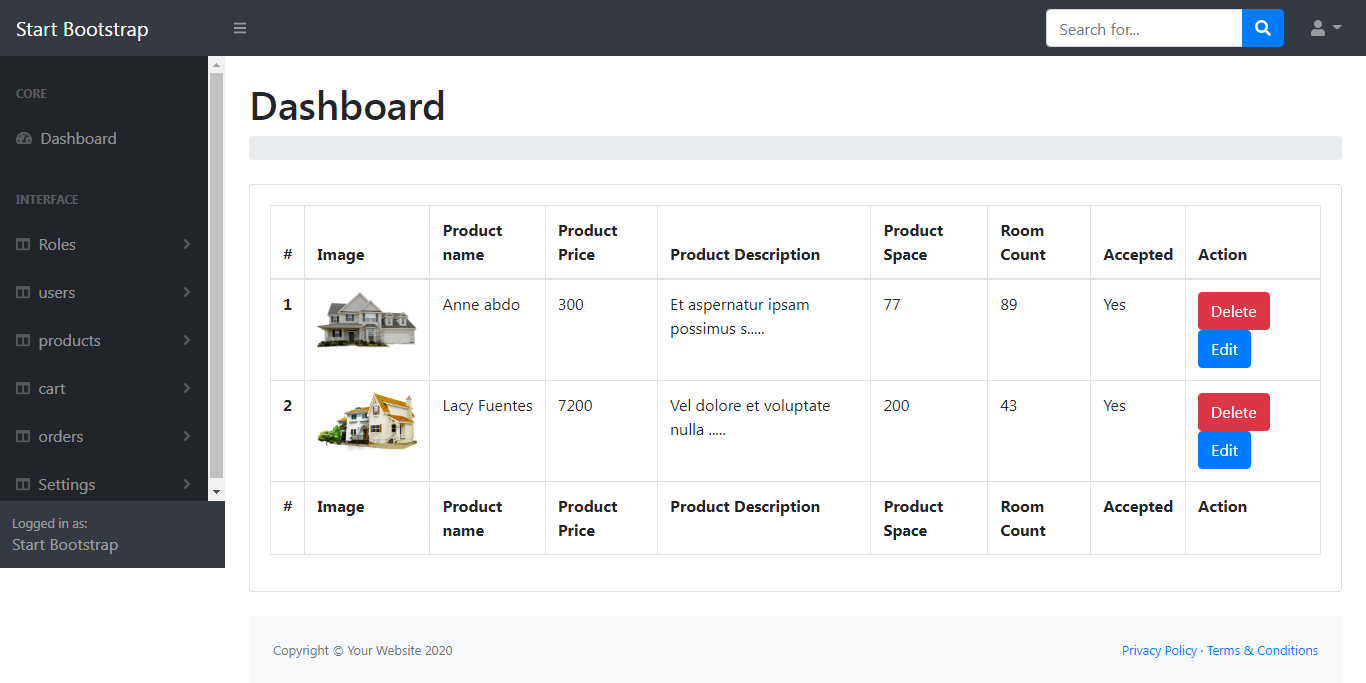Edit the Lacy Fuentes product
This screenshot has width=1366, height=683.
[x=1224, y=450]
